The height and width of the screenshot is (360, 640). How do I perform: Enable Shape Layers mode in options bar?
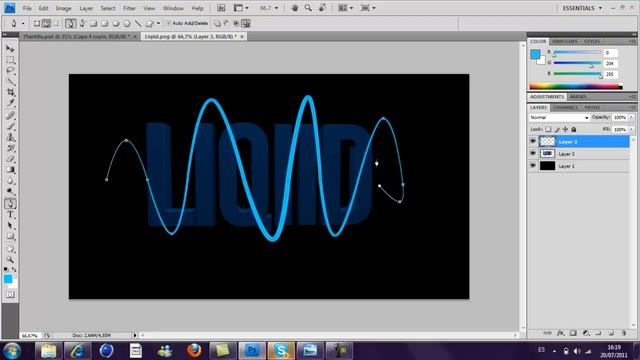coord(37,24)
